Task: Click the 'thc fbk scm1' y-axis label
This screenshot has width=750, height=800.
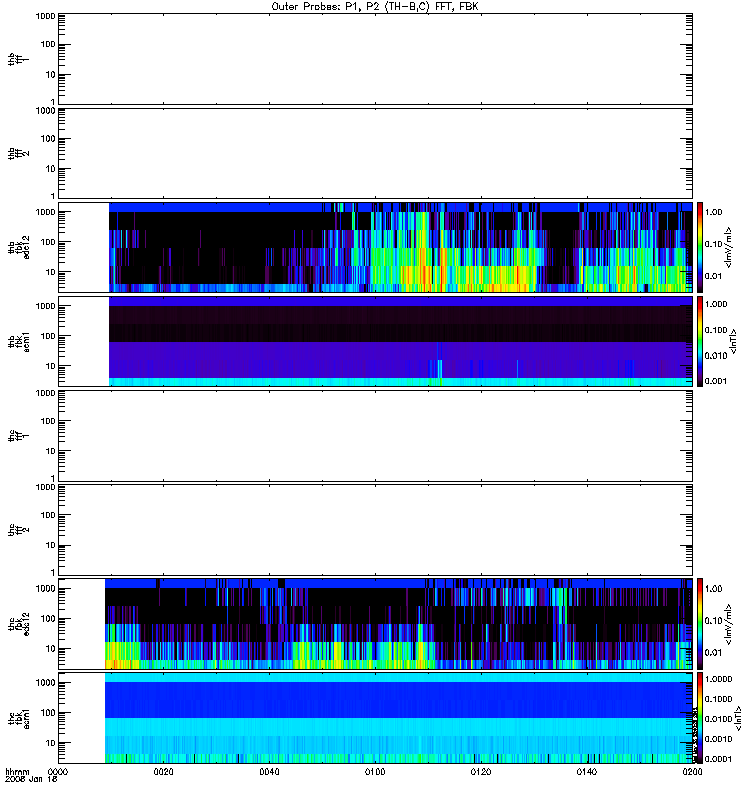Action: pos(19,718)
